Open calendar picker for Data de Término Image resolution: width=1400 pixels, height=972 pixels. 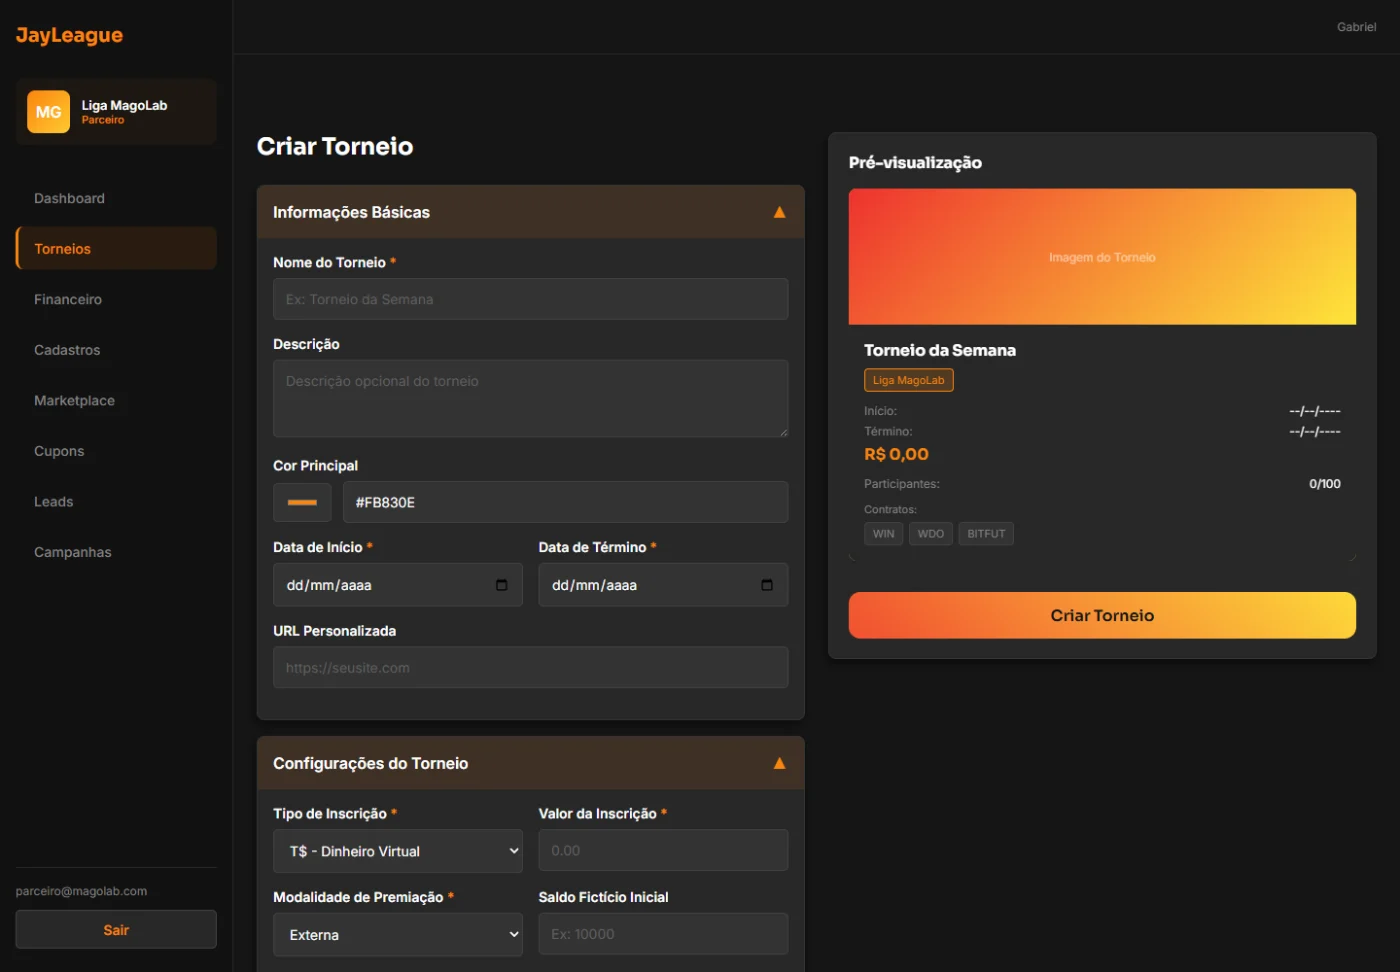[767, 585]
